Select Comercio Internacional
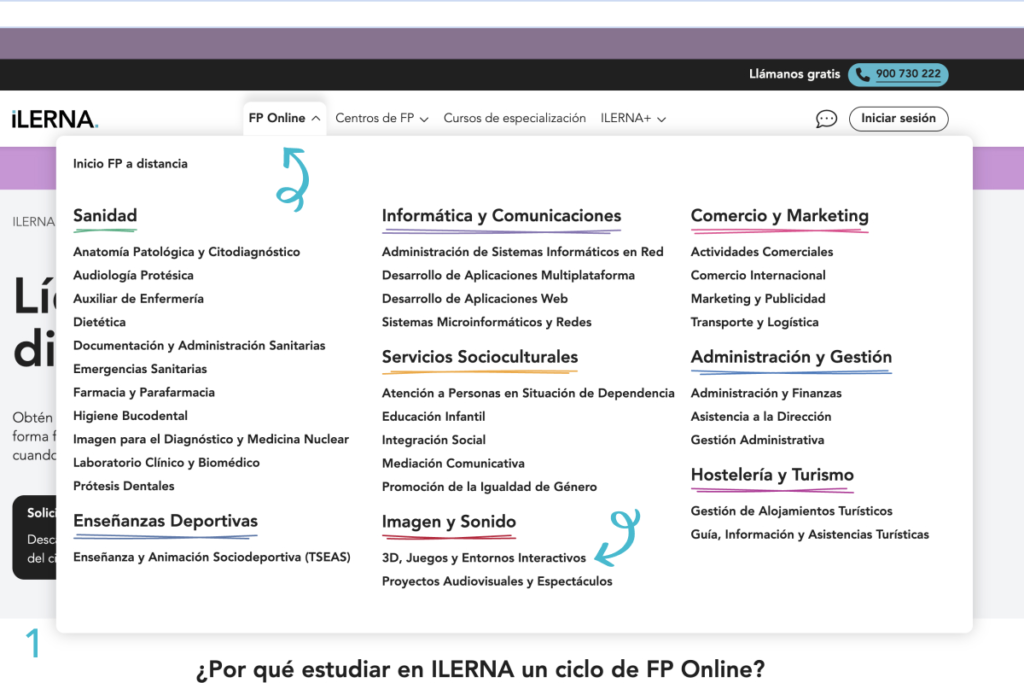The width and height of the screenshot is (1024, 683). tap(758, 275)
